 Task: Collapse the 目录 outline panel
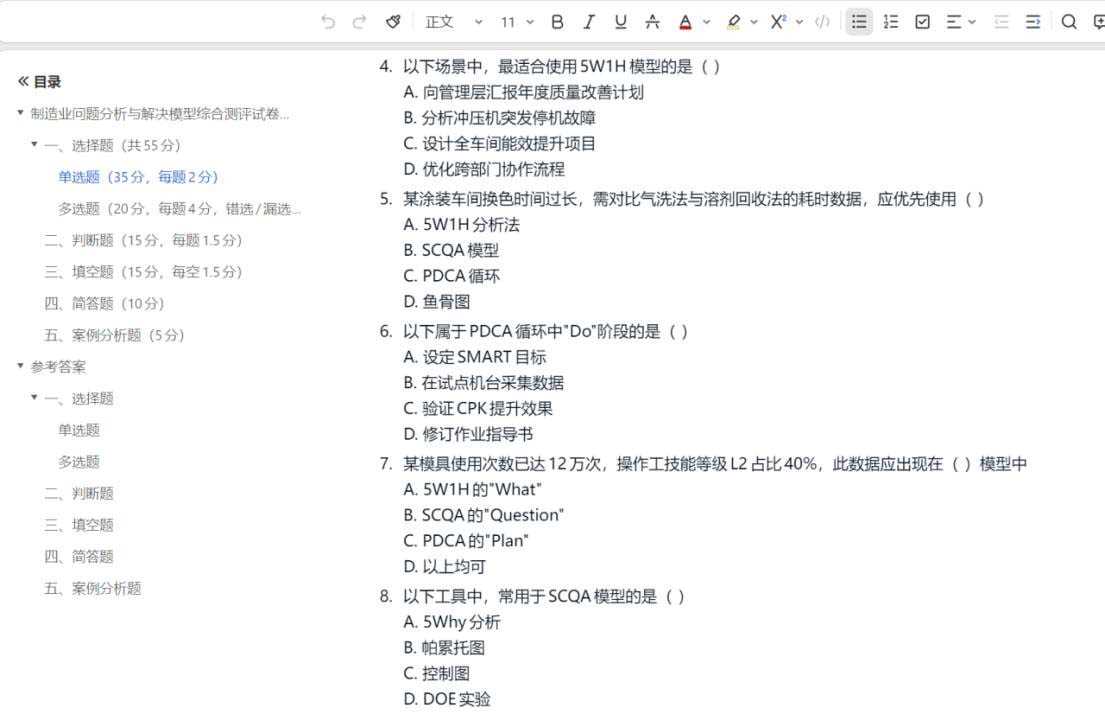[23, 81]
